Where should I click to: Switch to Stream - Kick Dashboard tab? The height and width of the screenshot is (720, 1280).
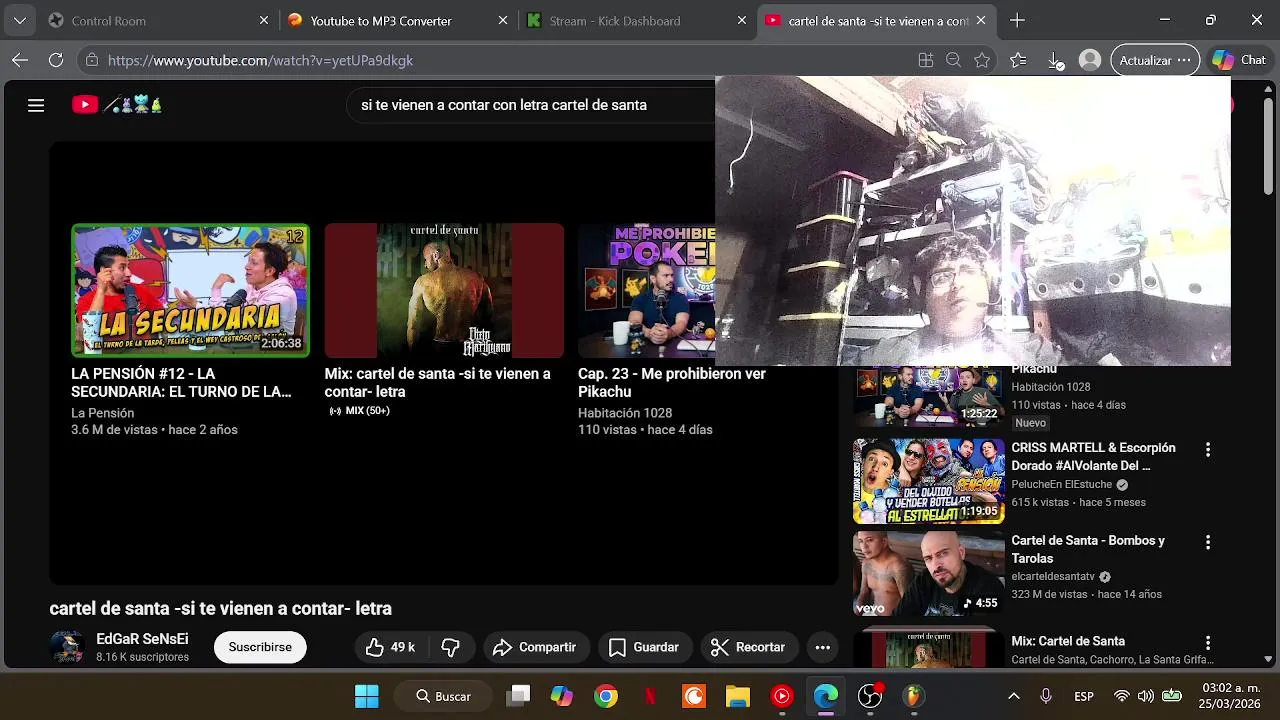pos(637,20)
